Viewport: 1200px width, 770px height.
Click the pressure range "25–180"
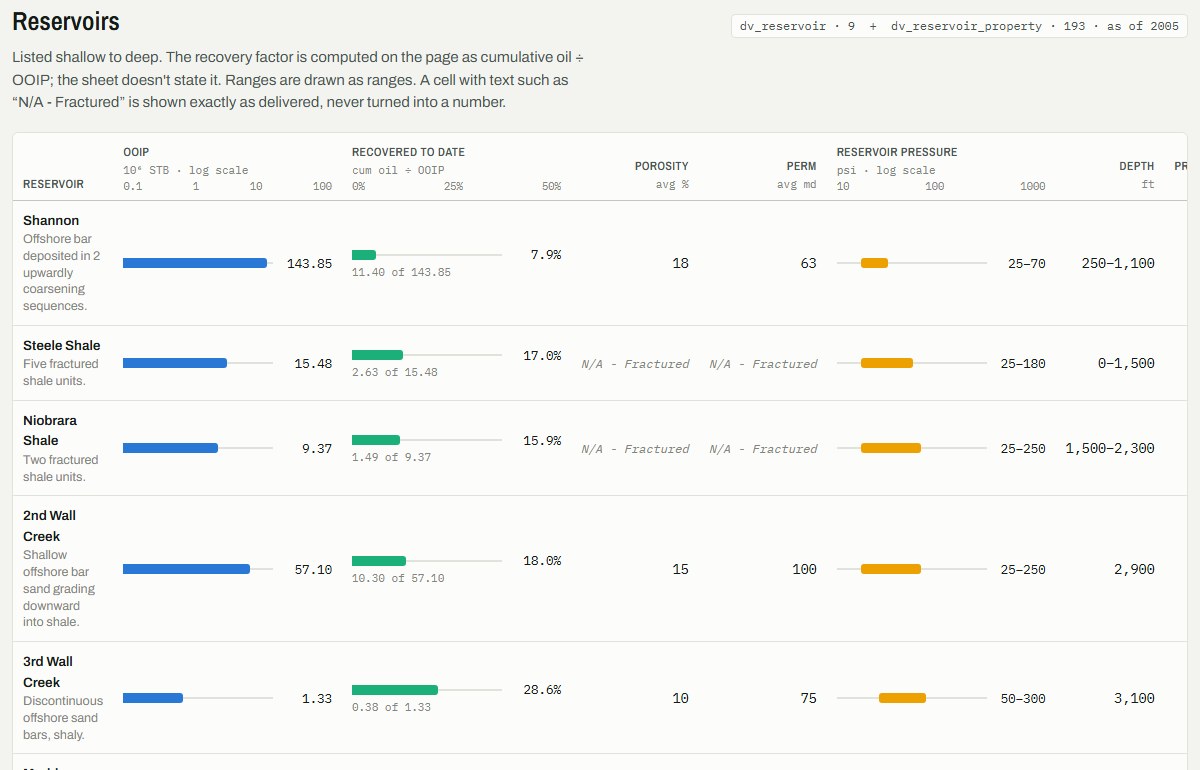(1023, 363)
